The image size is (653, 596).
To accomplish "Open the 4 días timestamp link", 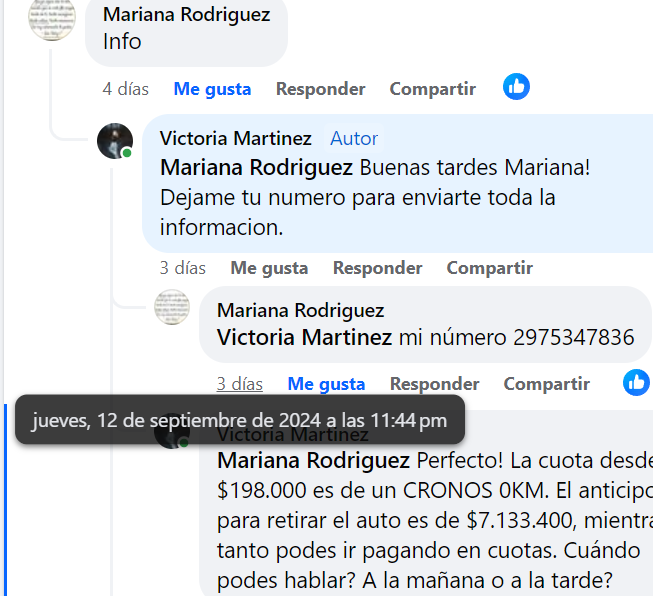I will [x=126, y=89].
